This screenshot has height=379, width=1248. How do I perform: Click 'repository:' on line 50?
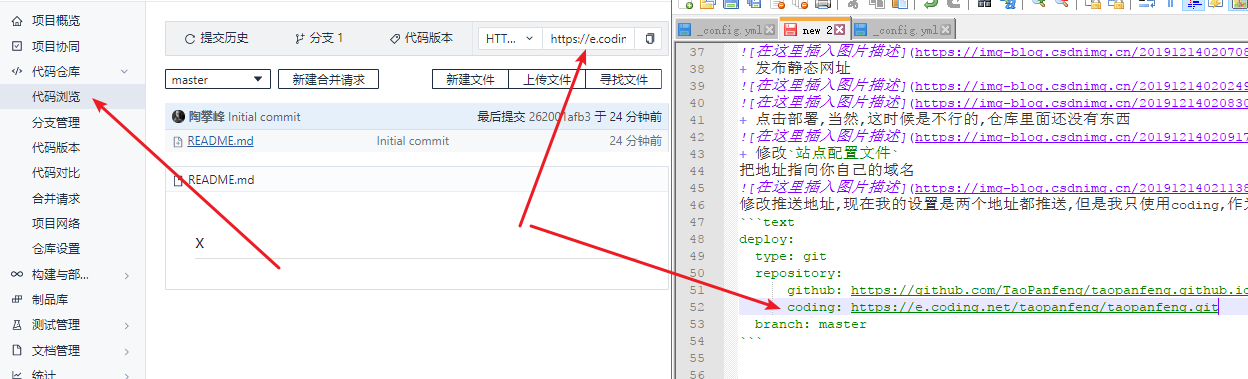[x=799, y=273]
